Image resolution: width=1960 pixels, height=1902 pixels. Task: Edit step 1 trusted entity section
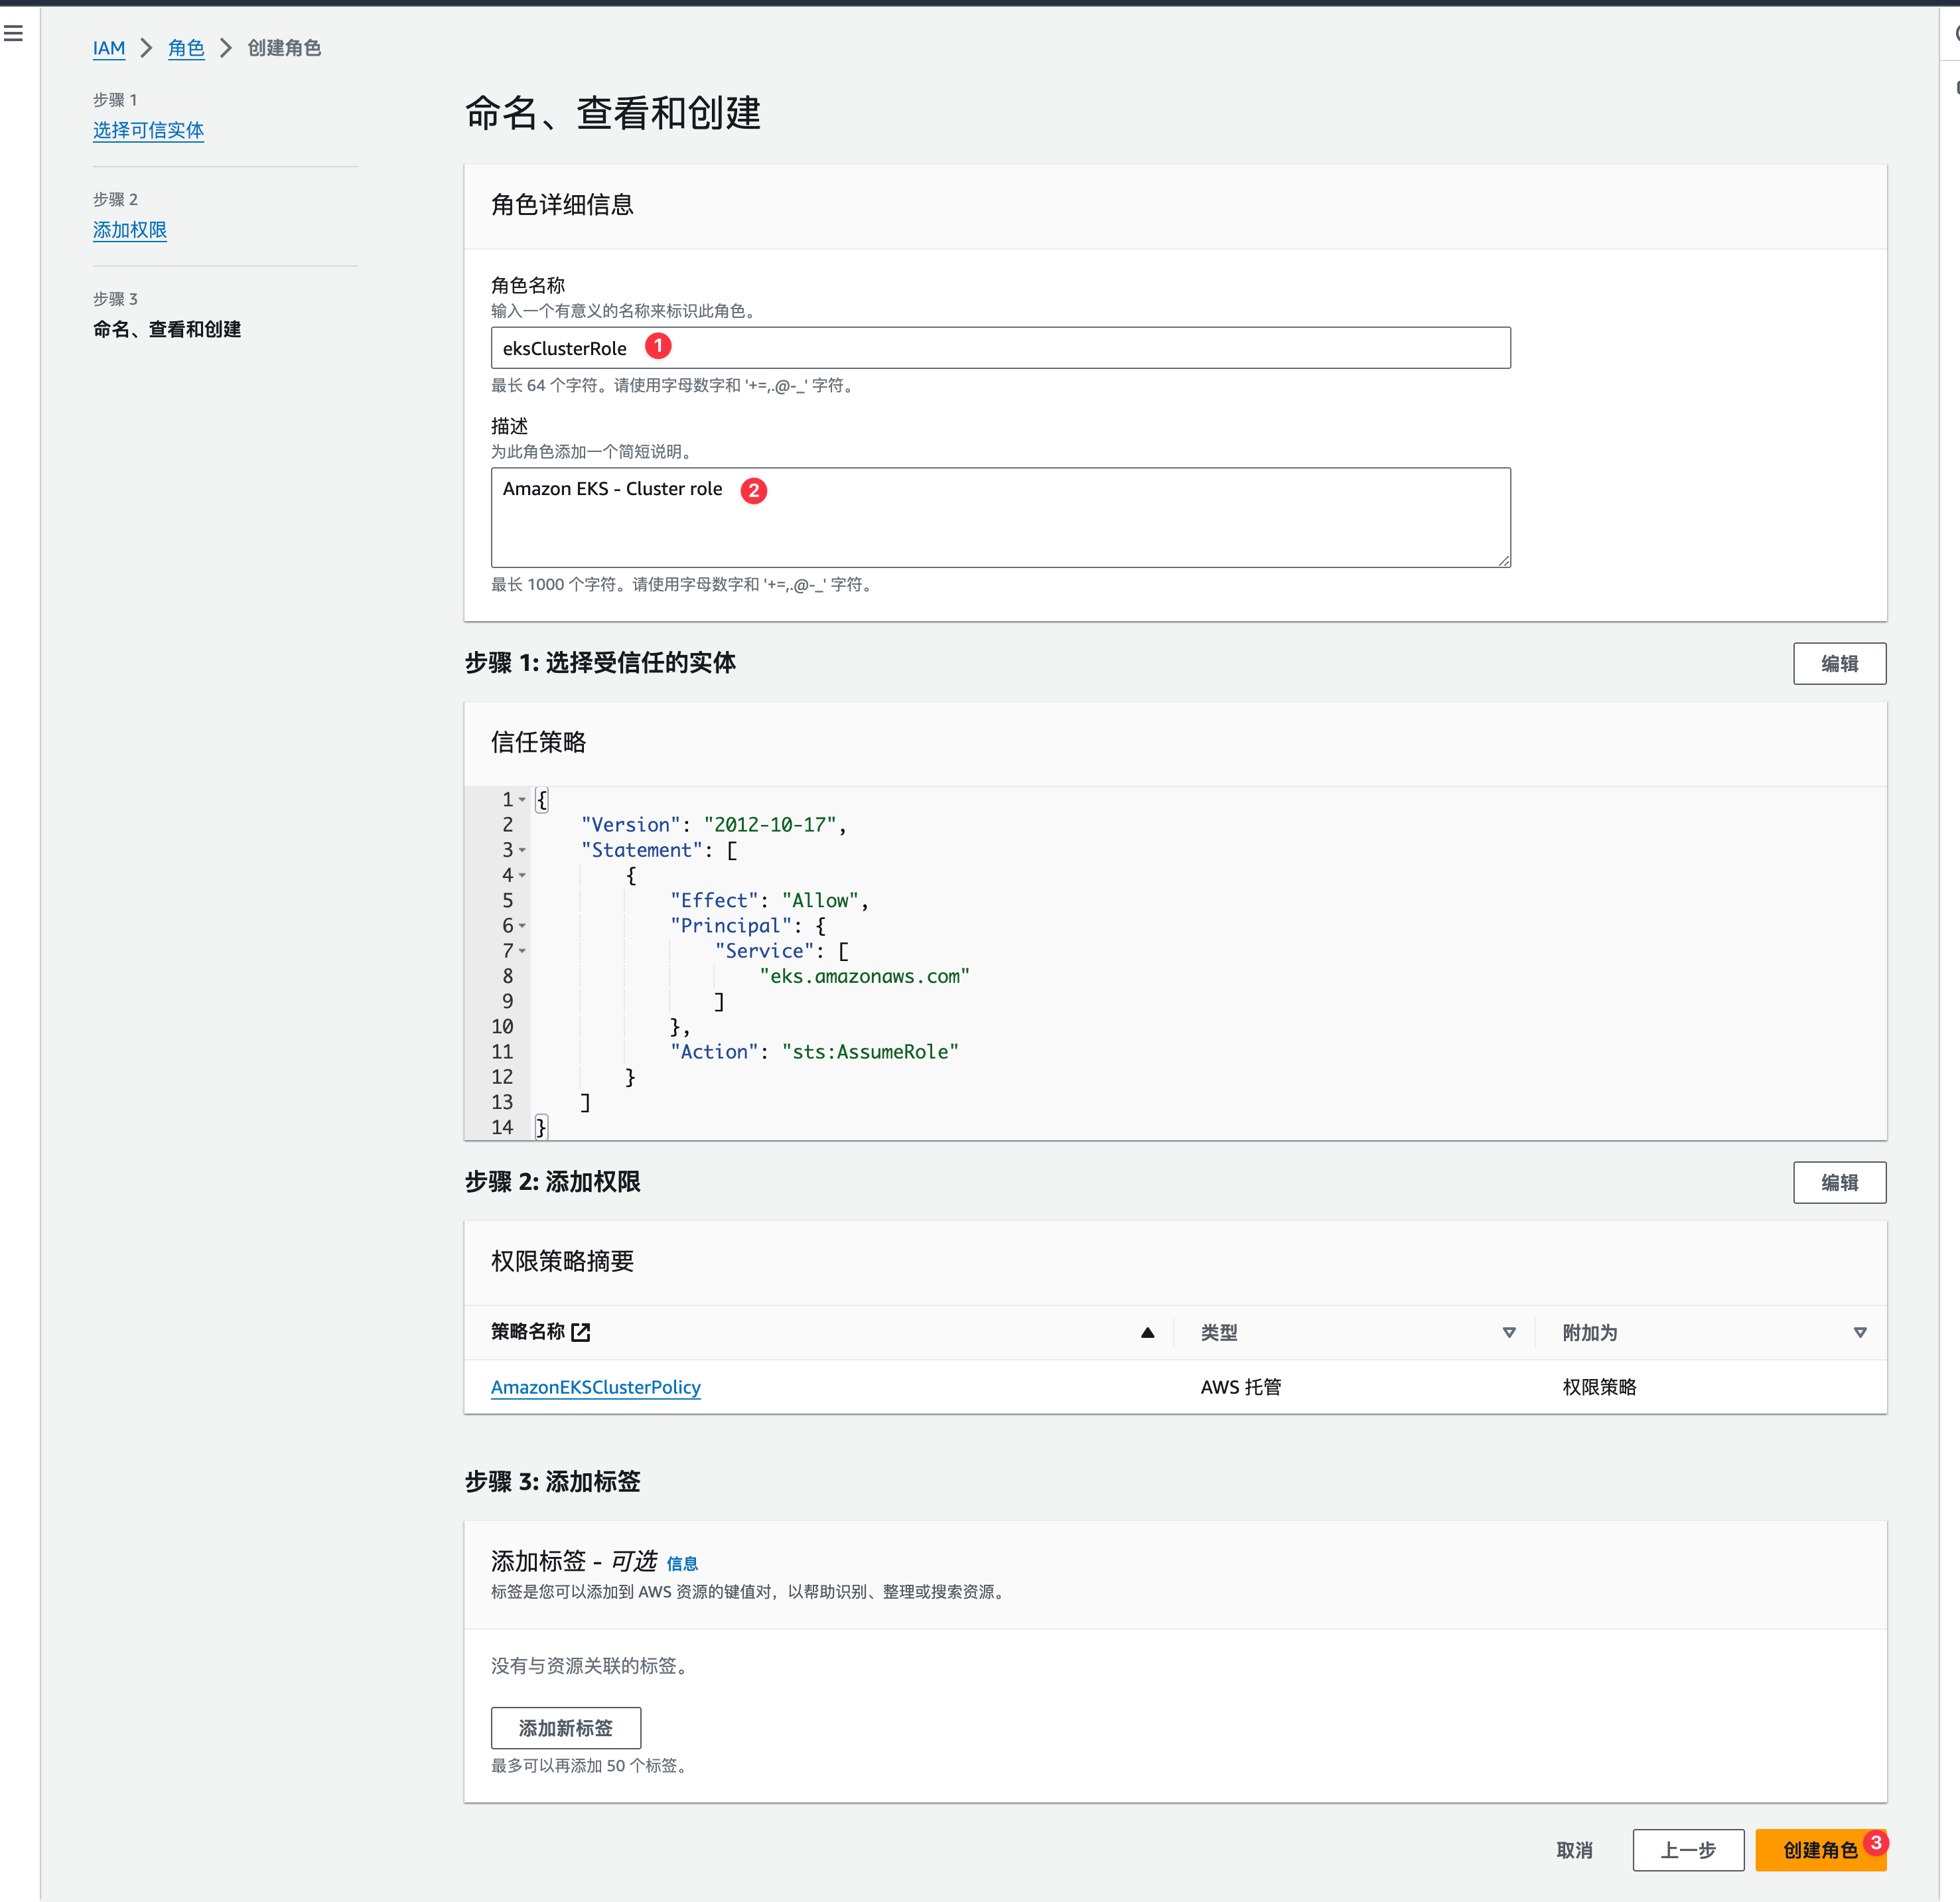click(x=1839, y=664)
